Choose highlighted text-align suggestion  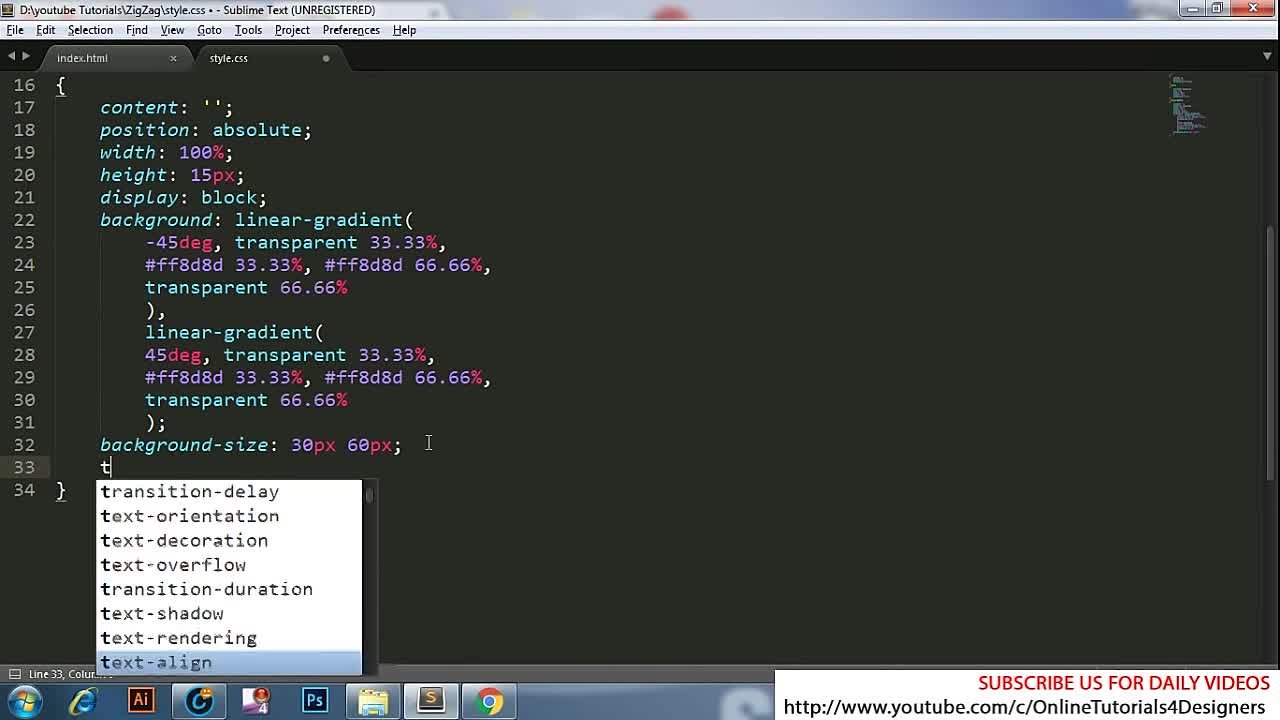click(229, 663)
